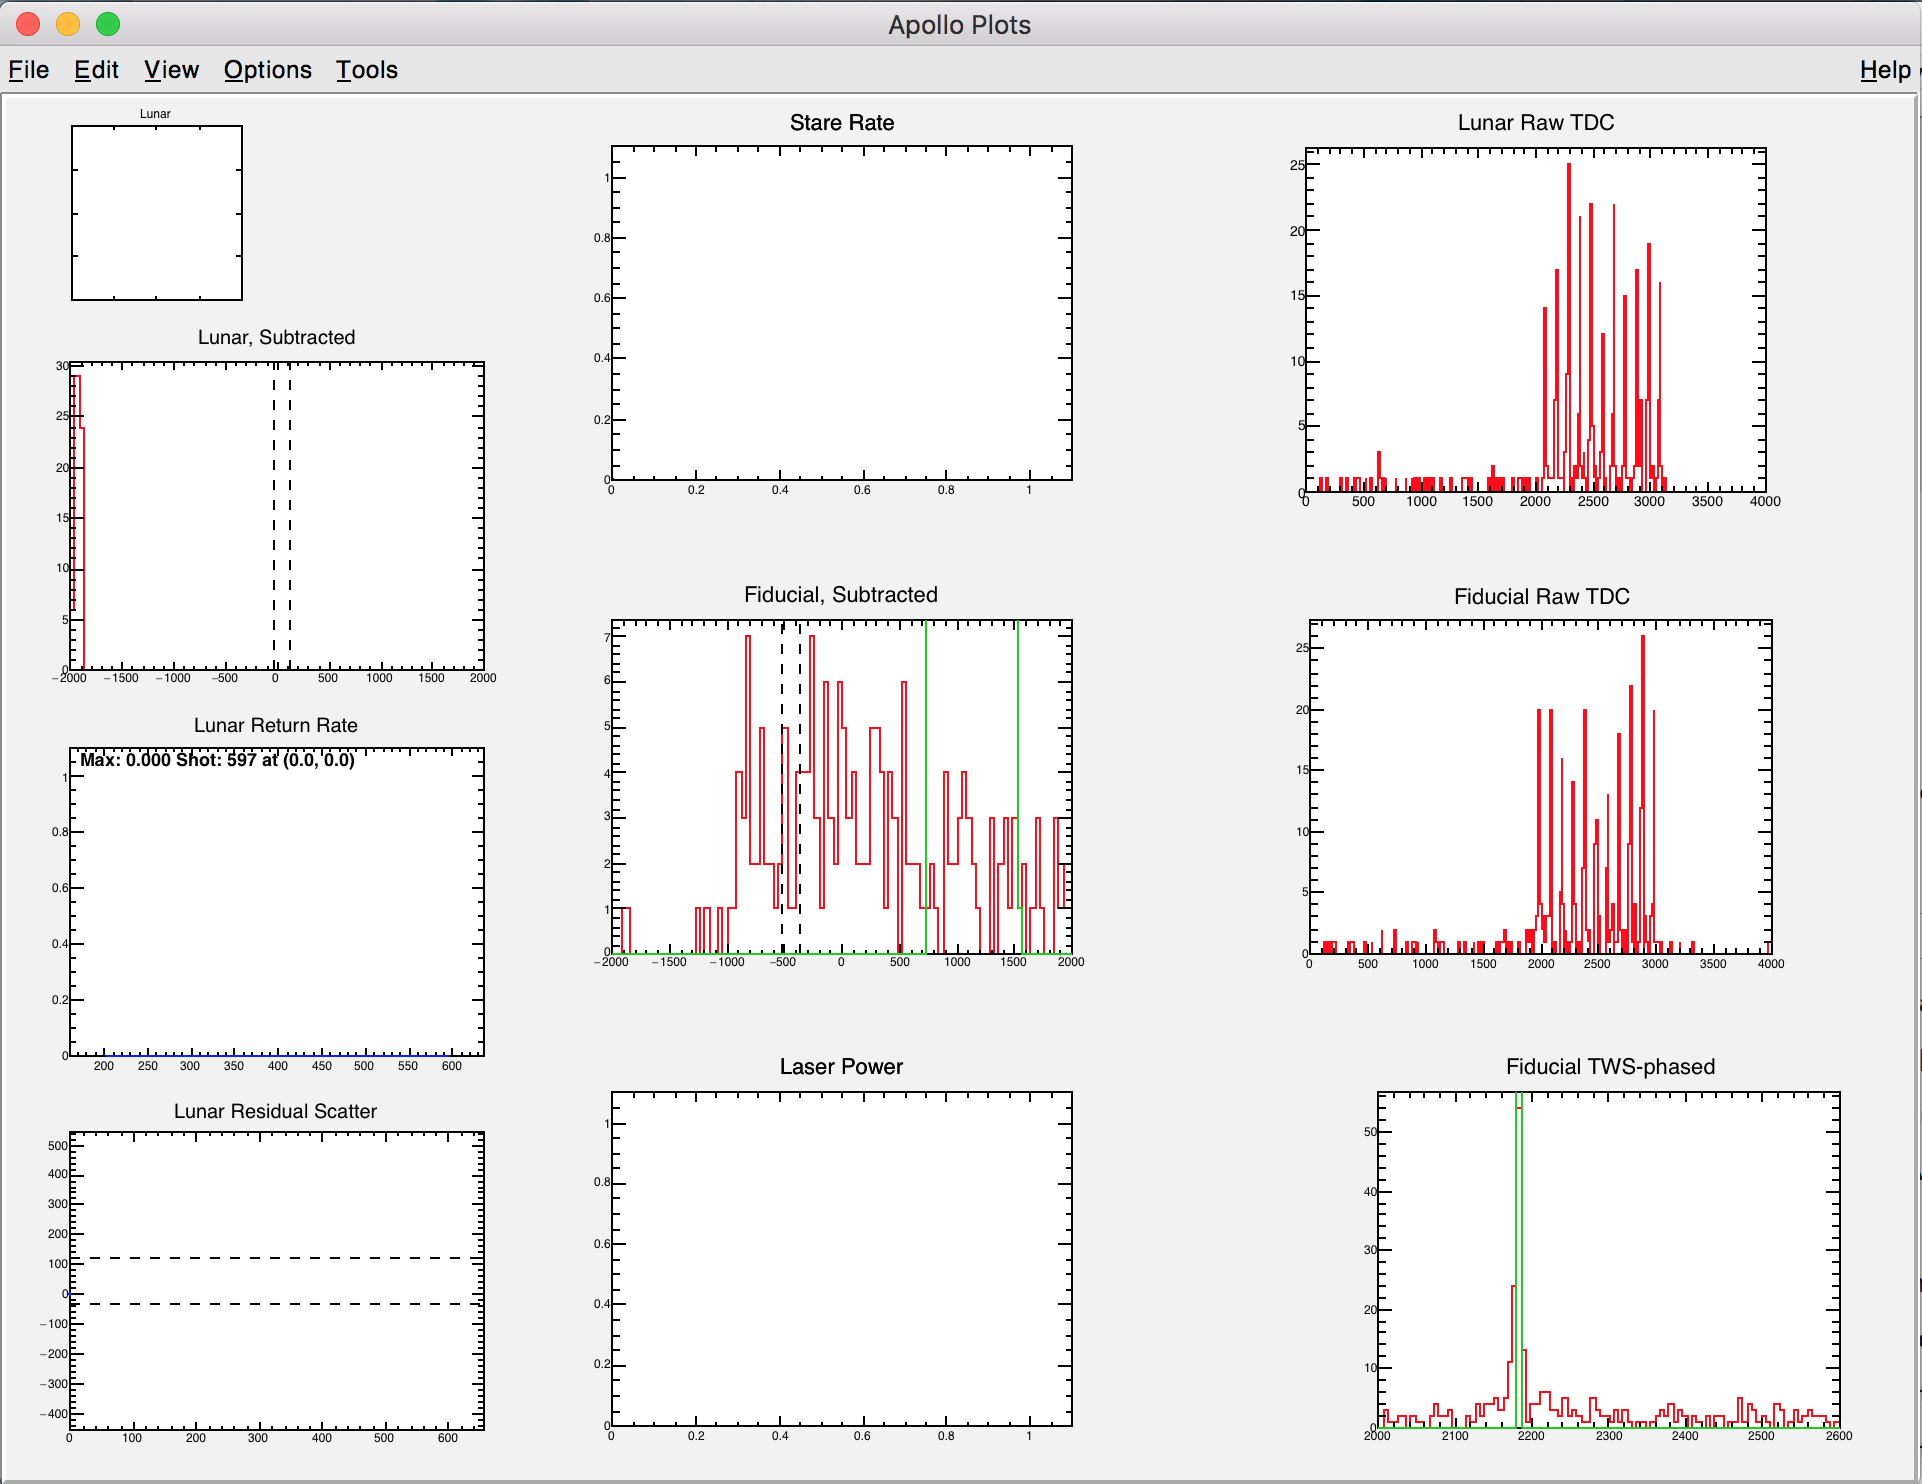
Task: Click the 'Laser Power' title
Action: (x=841, y=1067)
